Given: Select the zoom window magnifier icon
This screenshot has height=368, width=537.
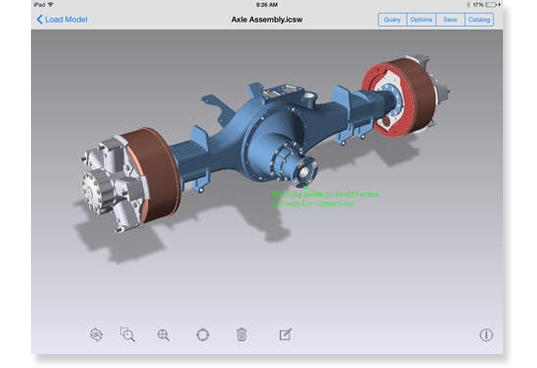Looking at the screenshot, I should 127,334.
